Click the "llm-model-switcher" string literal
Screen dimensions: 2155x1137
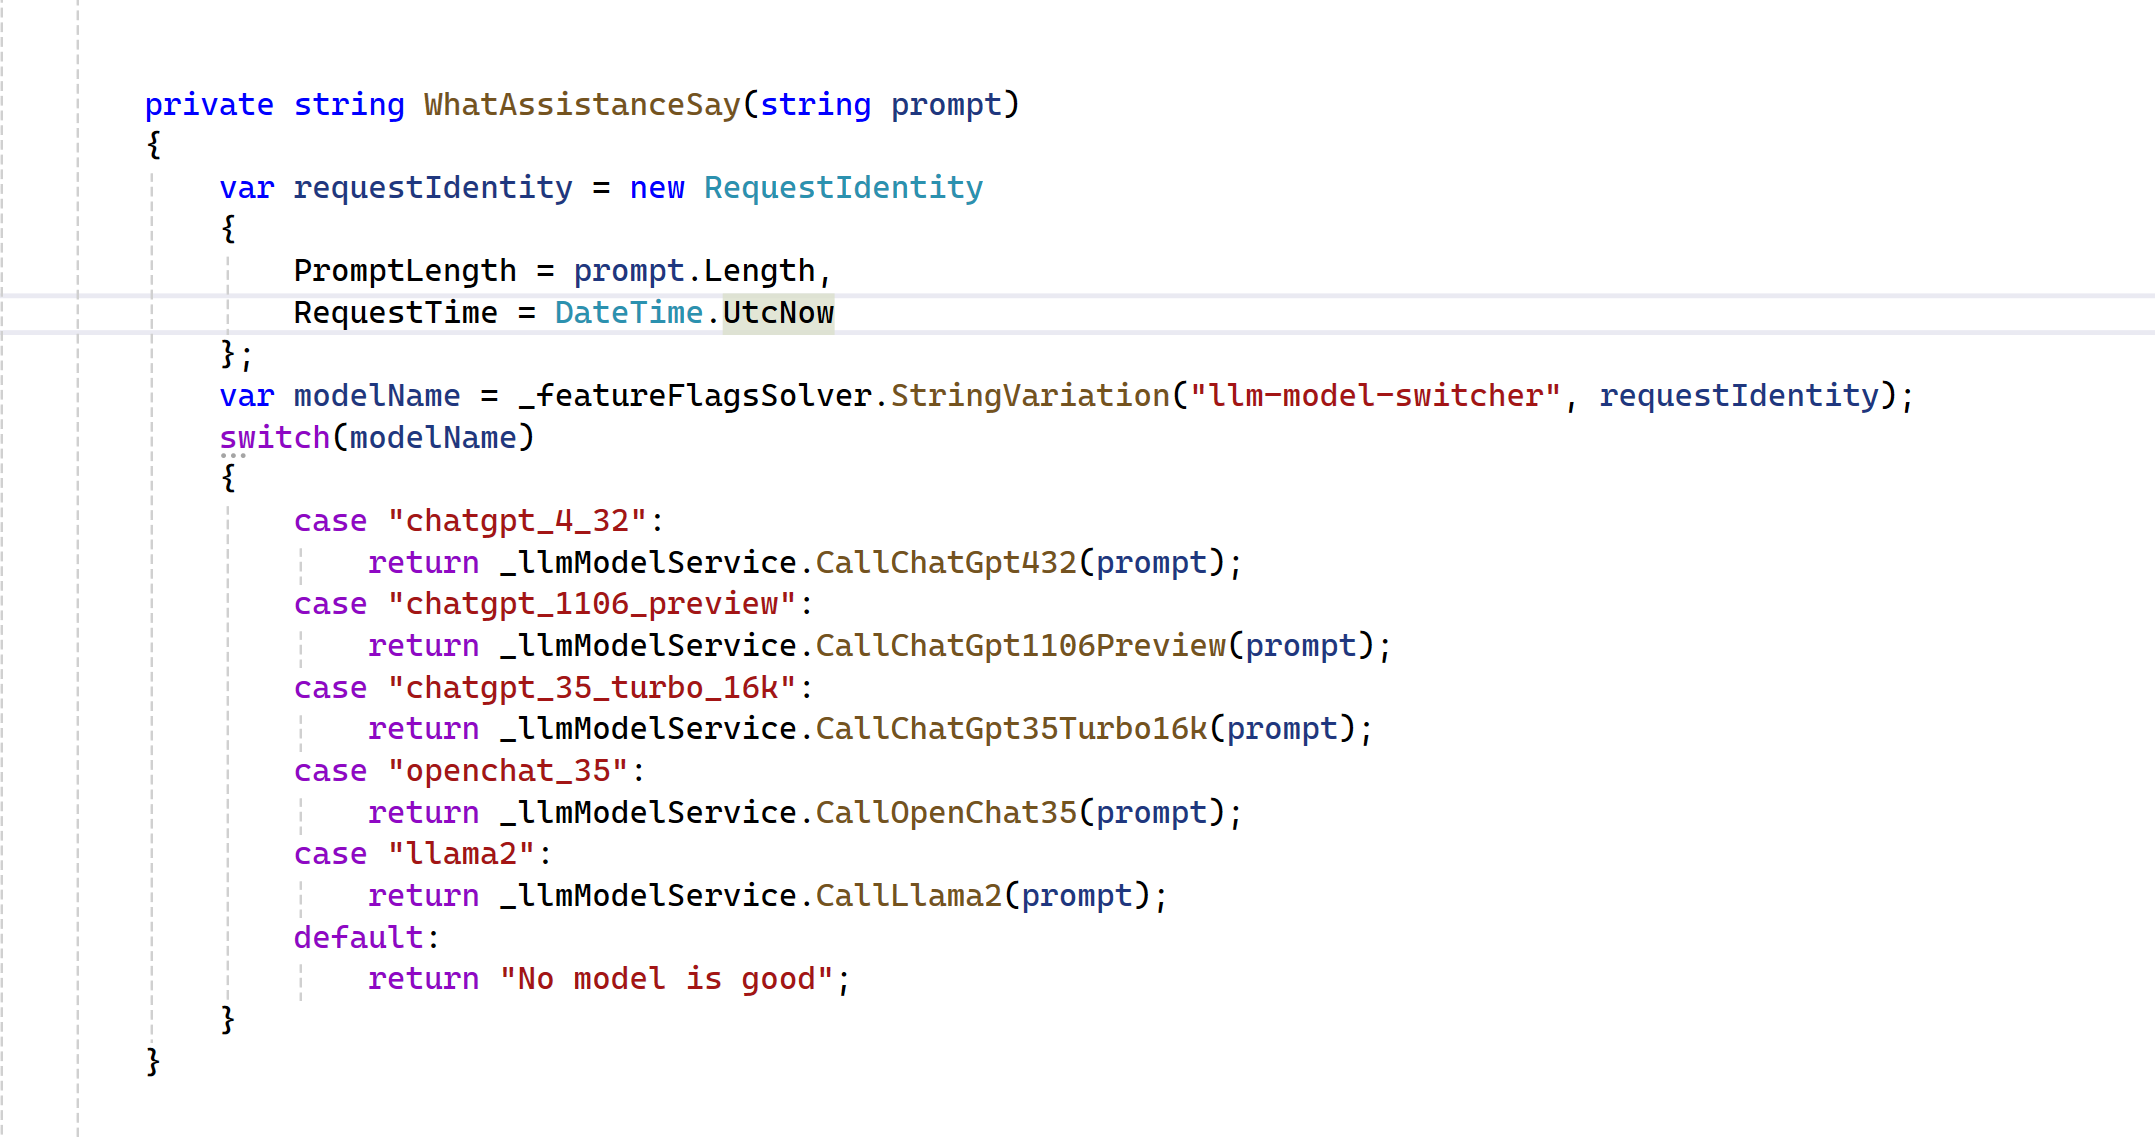tap(1375, 396)
